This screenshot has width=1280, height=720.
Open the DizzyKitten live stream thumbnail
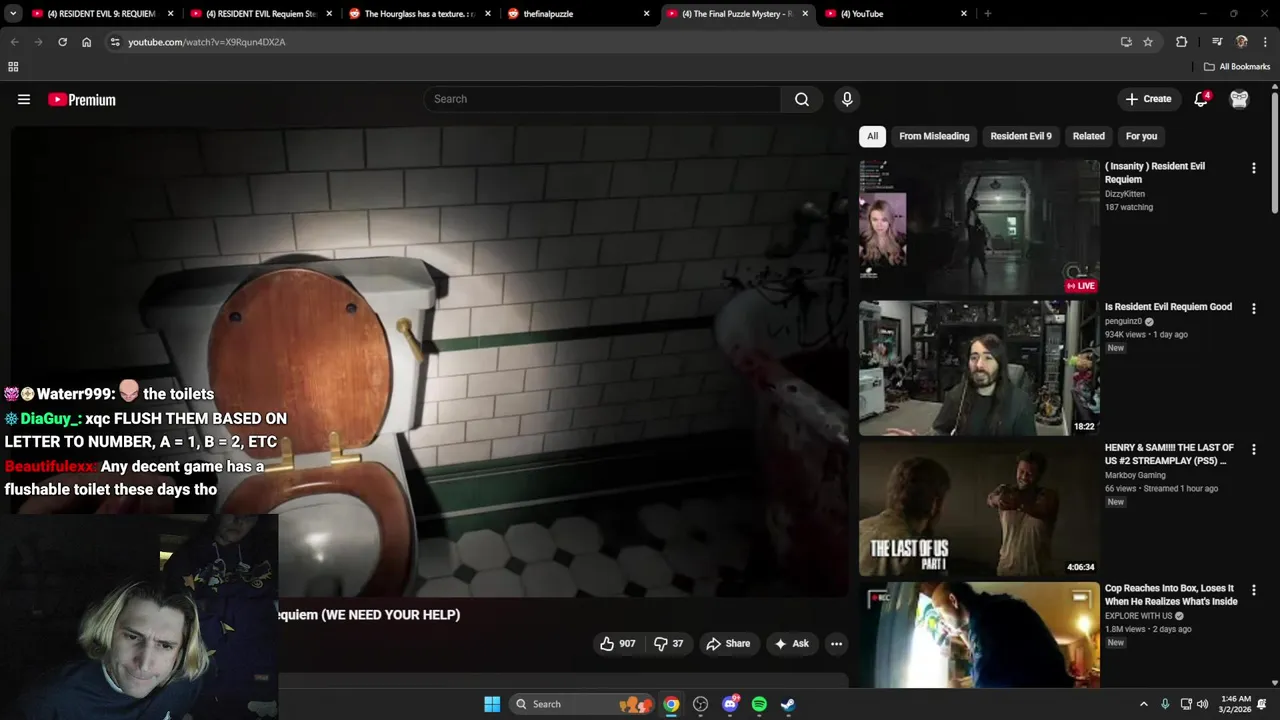[979, 227]
